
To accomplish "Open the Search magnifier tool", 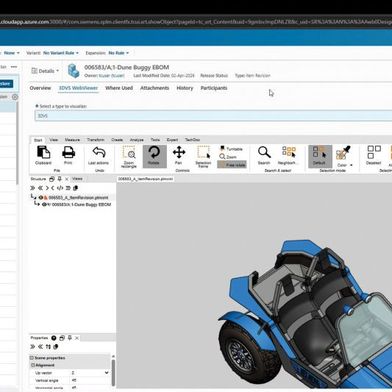I will 264,155.
